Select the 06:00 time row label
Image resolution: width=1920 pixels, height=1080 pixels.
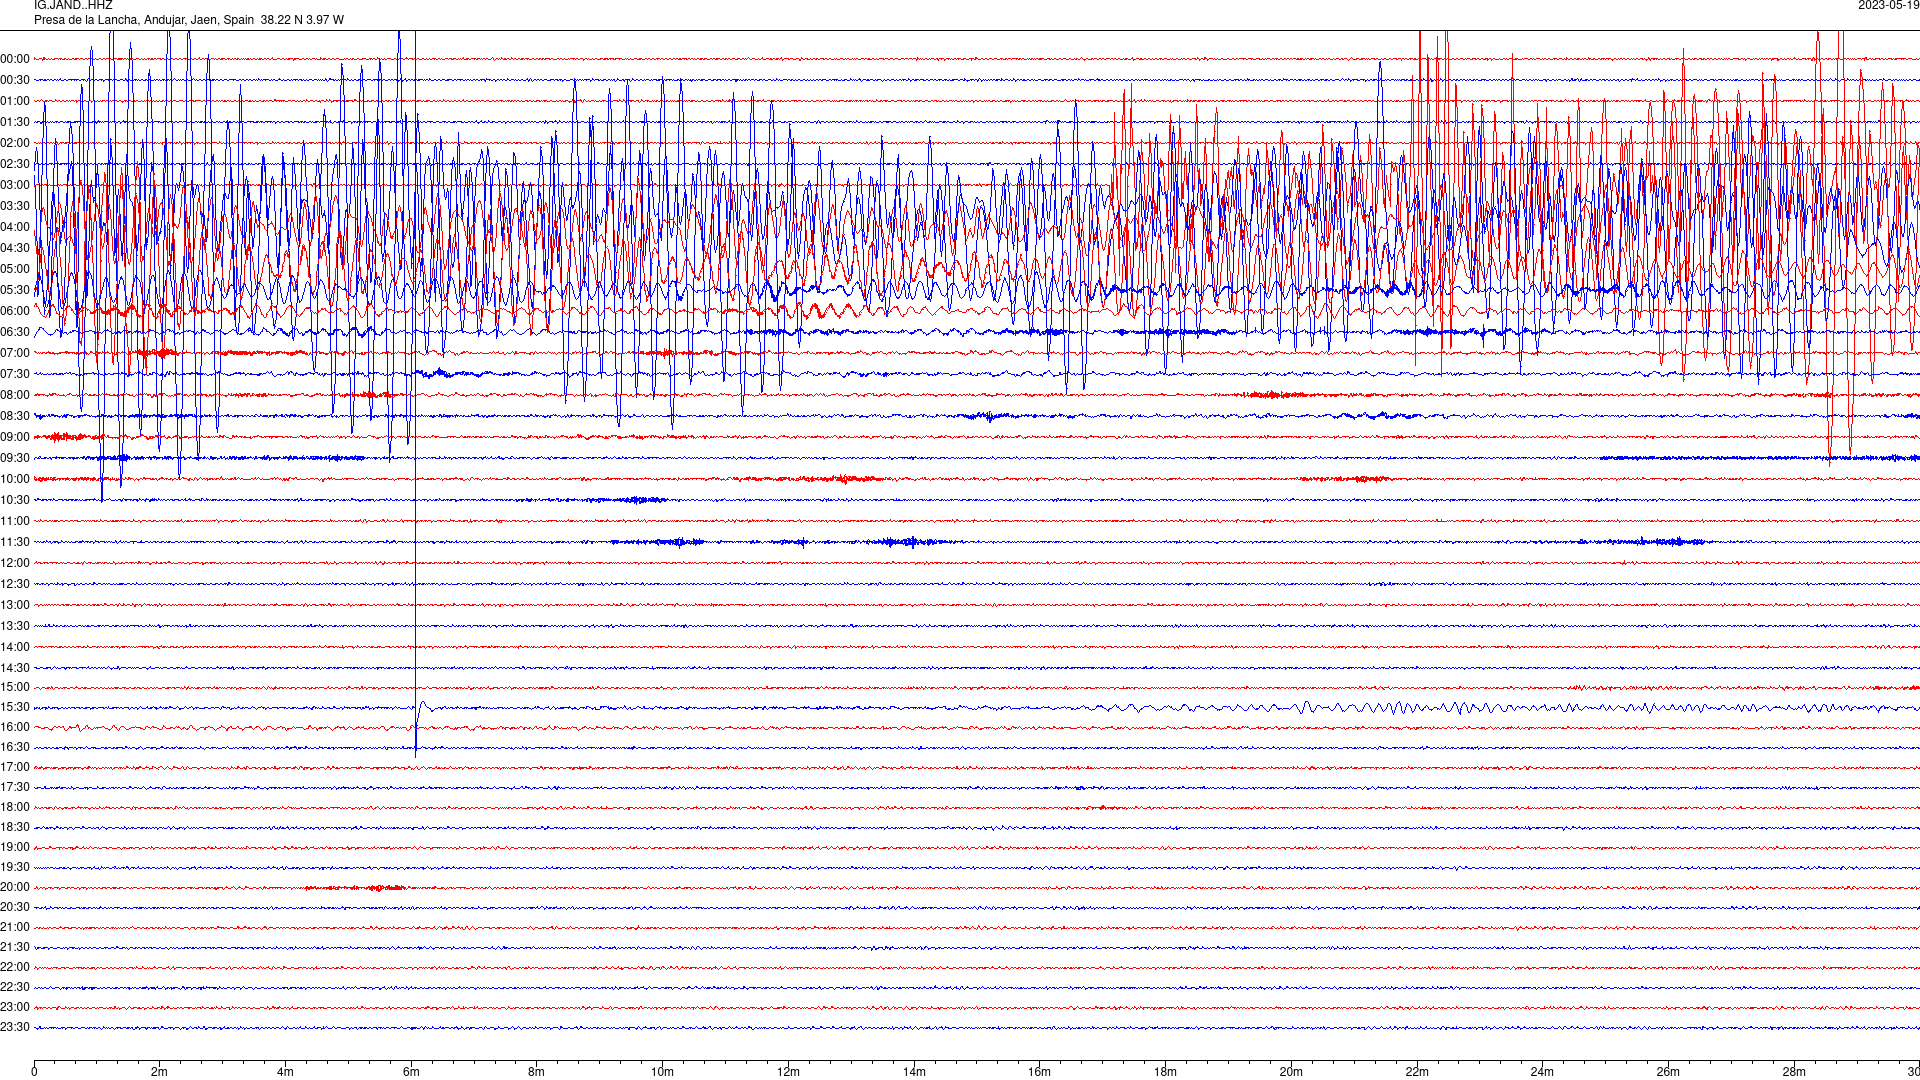click(15, 311)
